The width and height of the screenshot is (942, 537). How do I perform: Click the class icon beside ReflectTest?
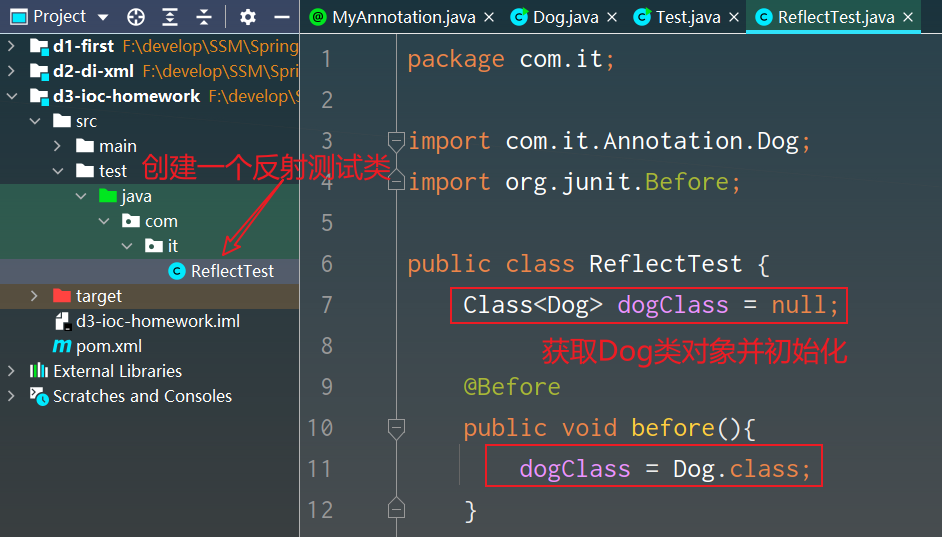pyautogui.click(x=177, y=272)
